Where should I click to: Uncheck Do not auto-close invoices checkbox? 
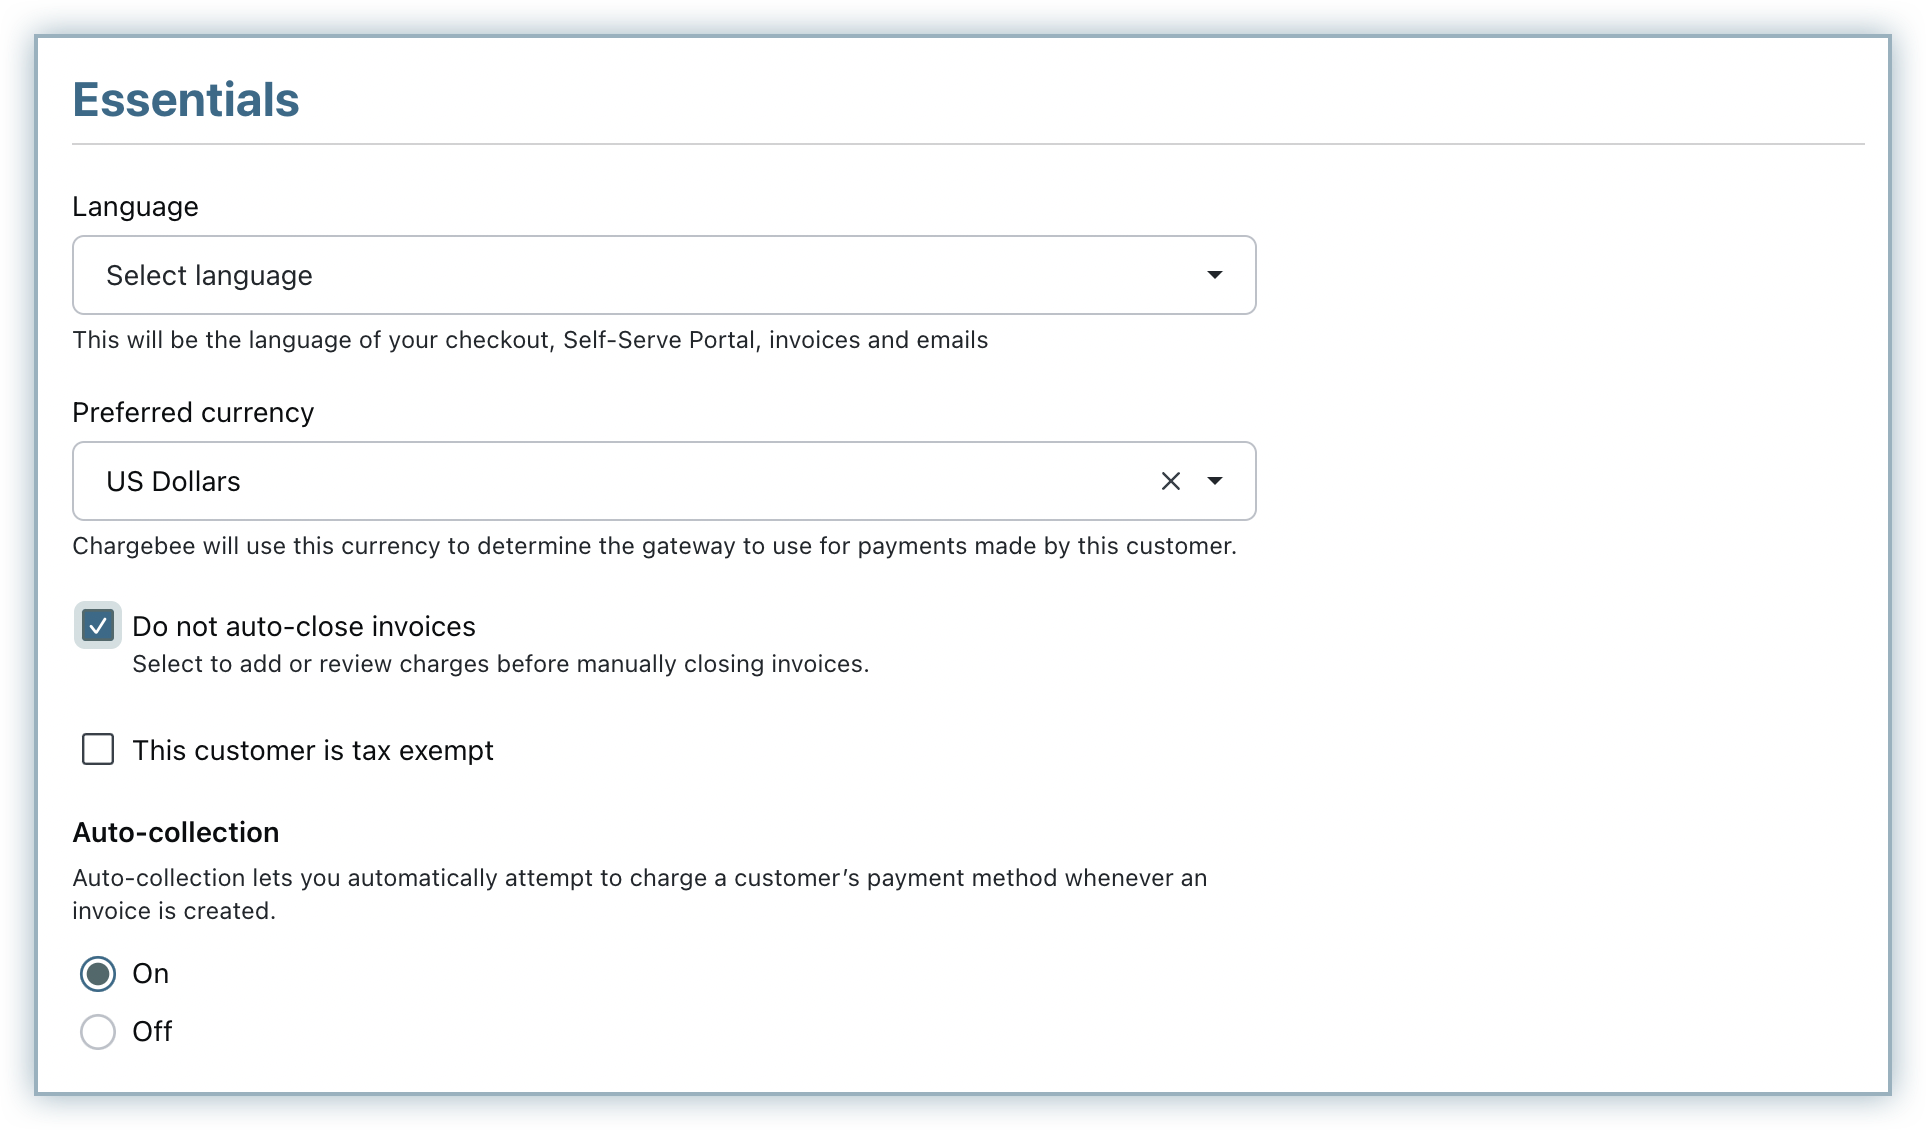coord(98,626)
